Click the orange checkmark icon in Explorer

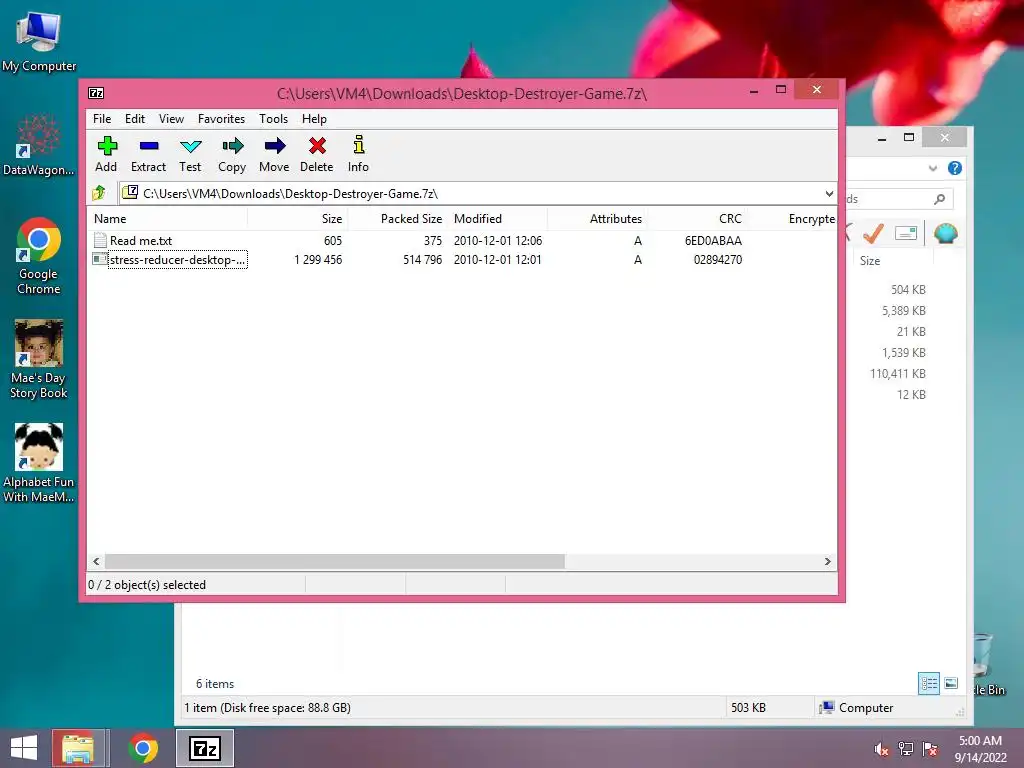point(874,232)
